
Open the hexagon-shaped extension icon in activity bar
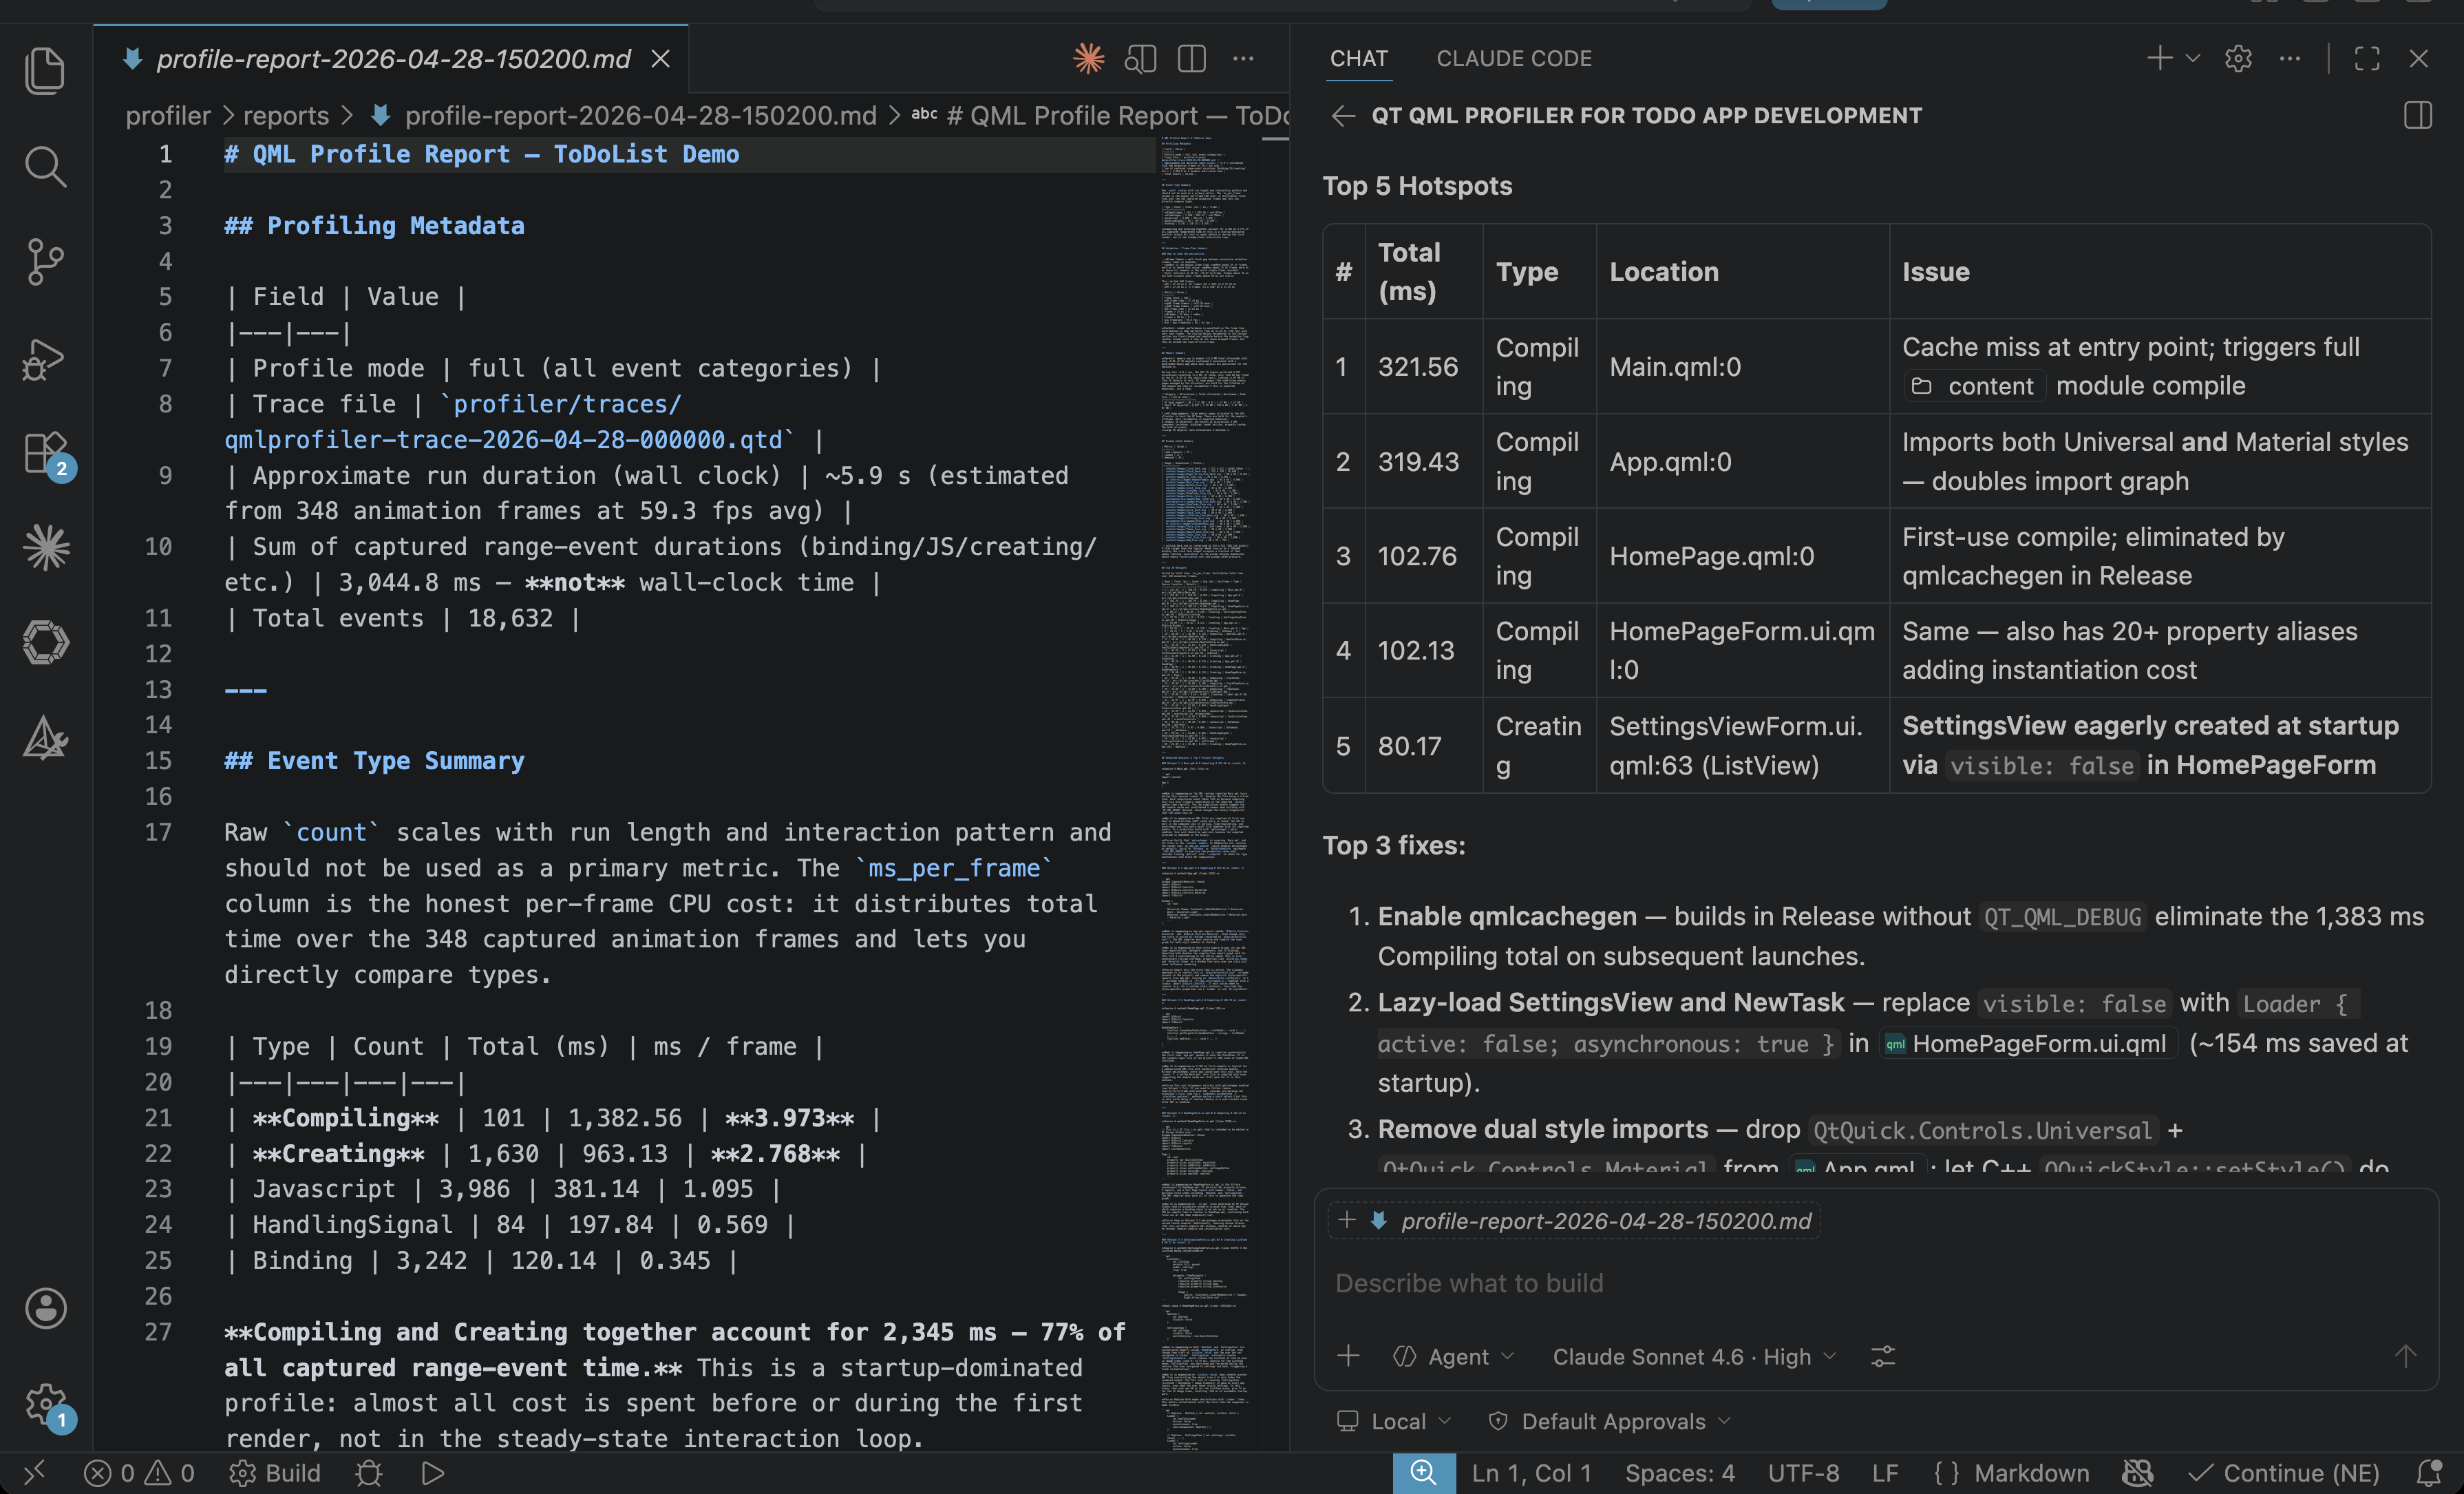click(45, 642)
